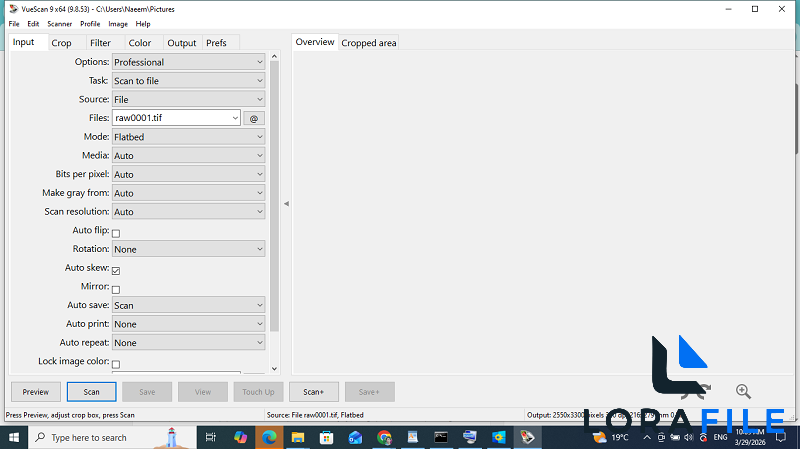Open the Auto save dropdown
The image size is (800, 449).
(x=188, y=305)
